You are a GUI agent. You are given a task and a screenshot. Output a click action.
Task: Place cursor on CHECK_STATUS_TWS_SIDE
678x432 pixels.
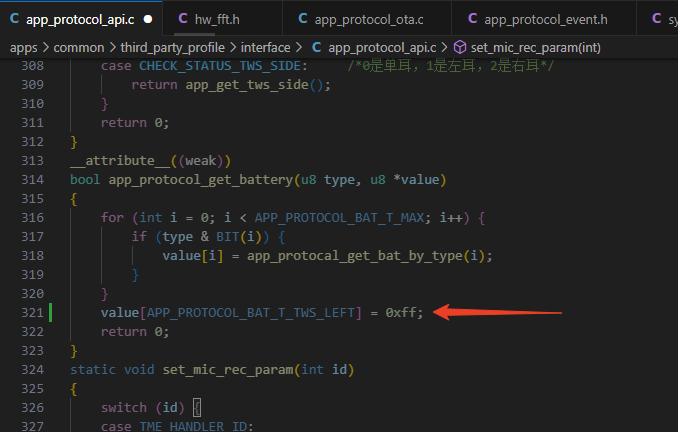tap(220, 66)
